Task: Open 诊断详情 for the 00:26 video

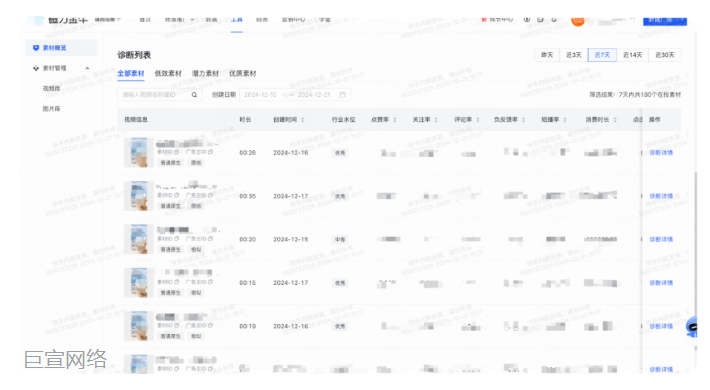Action: tap(661, 153)
